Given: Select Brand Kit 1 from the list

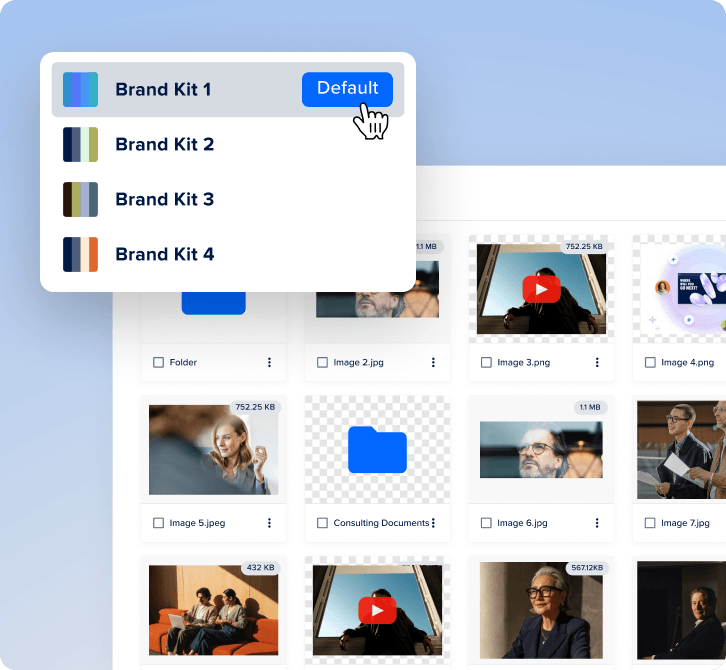Looking at the screenshot, I should coord(228,89).
